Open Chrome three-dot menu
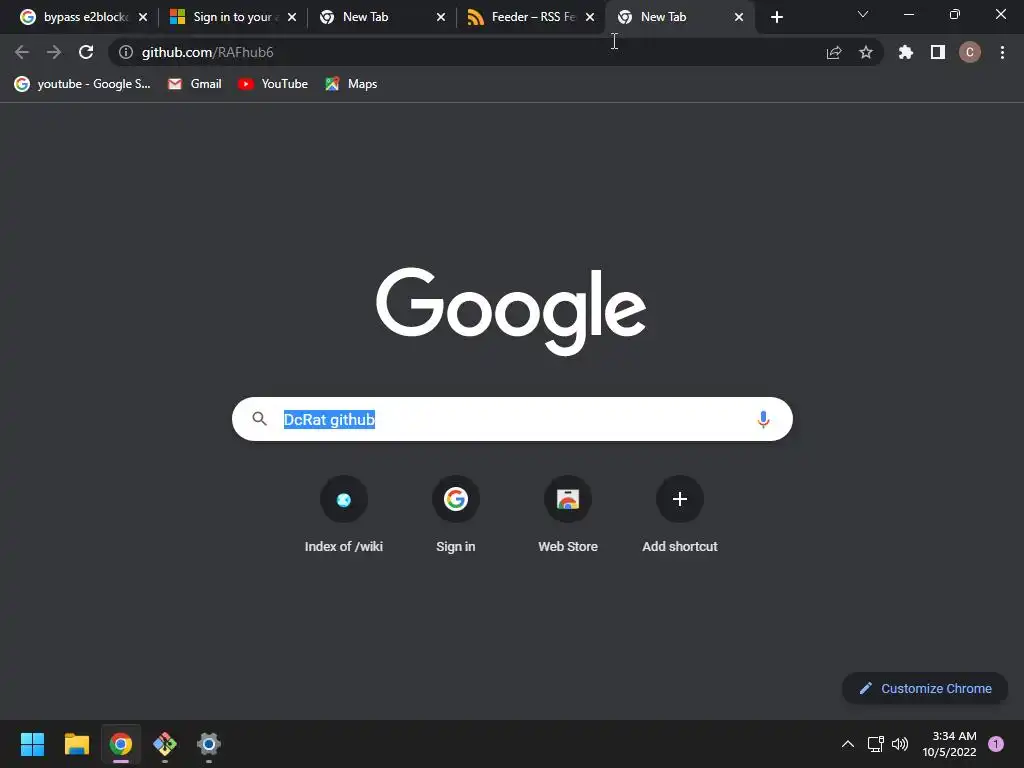Viewport: 1024px width, 768px height. [1002, 52]
